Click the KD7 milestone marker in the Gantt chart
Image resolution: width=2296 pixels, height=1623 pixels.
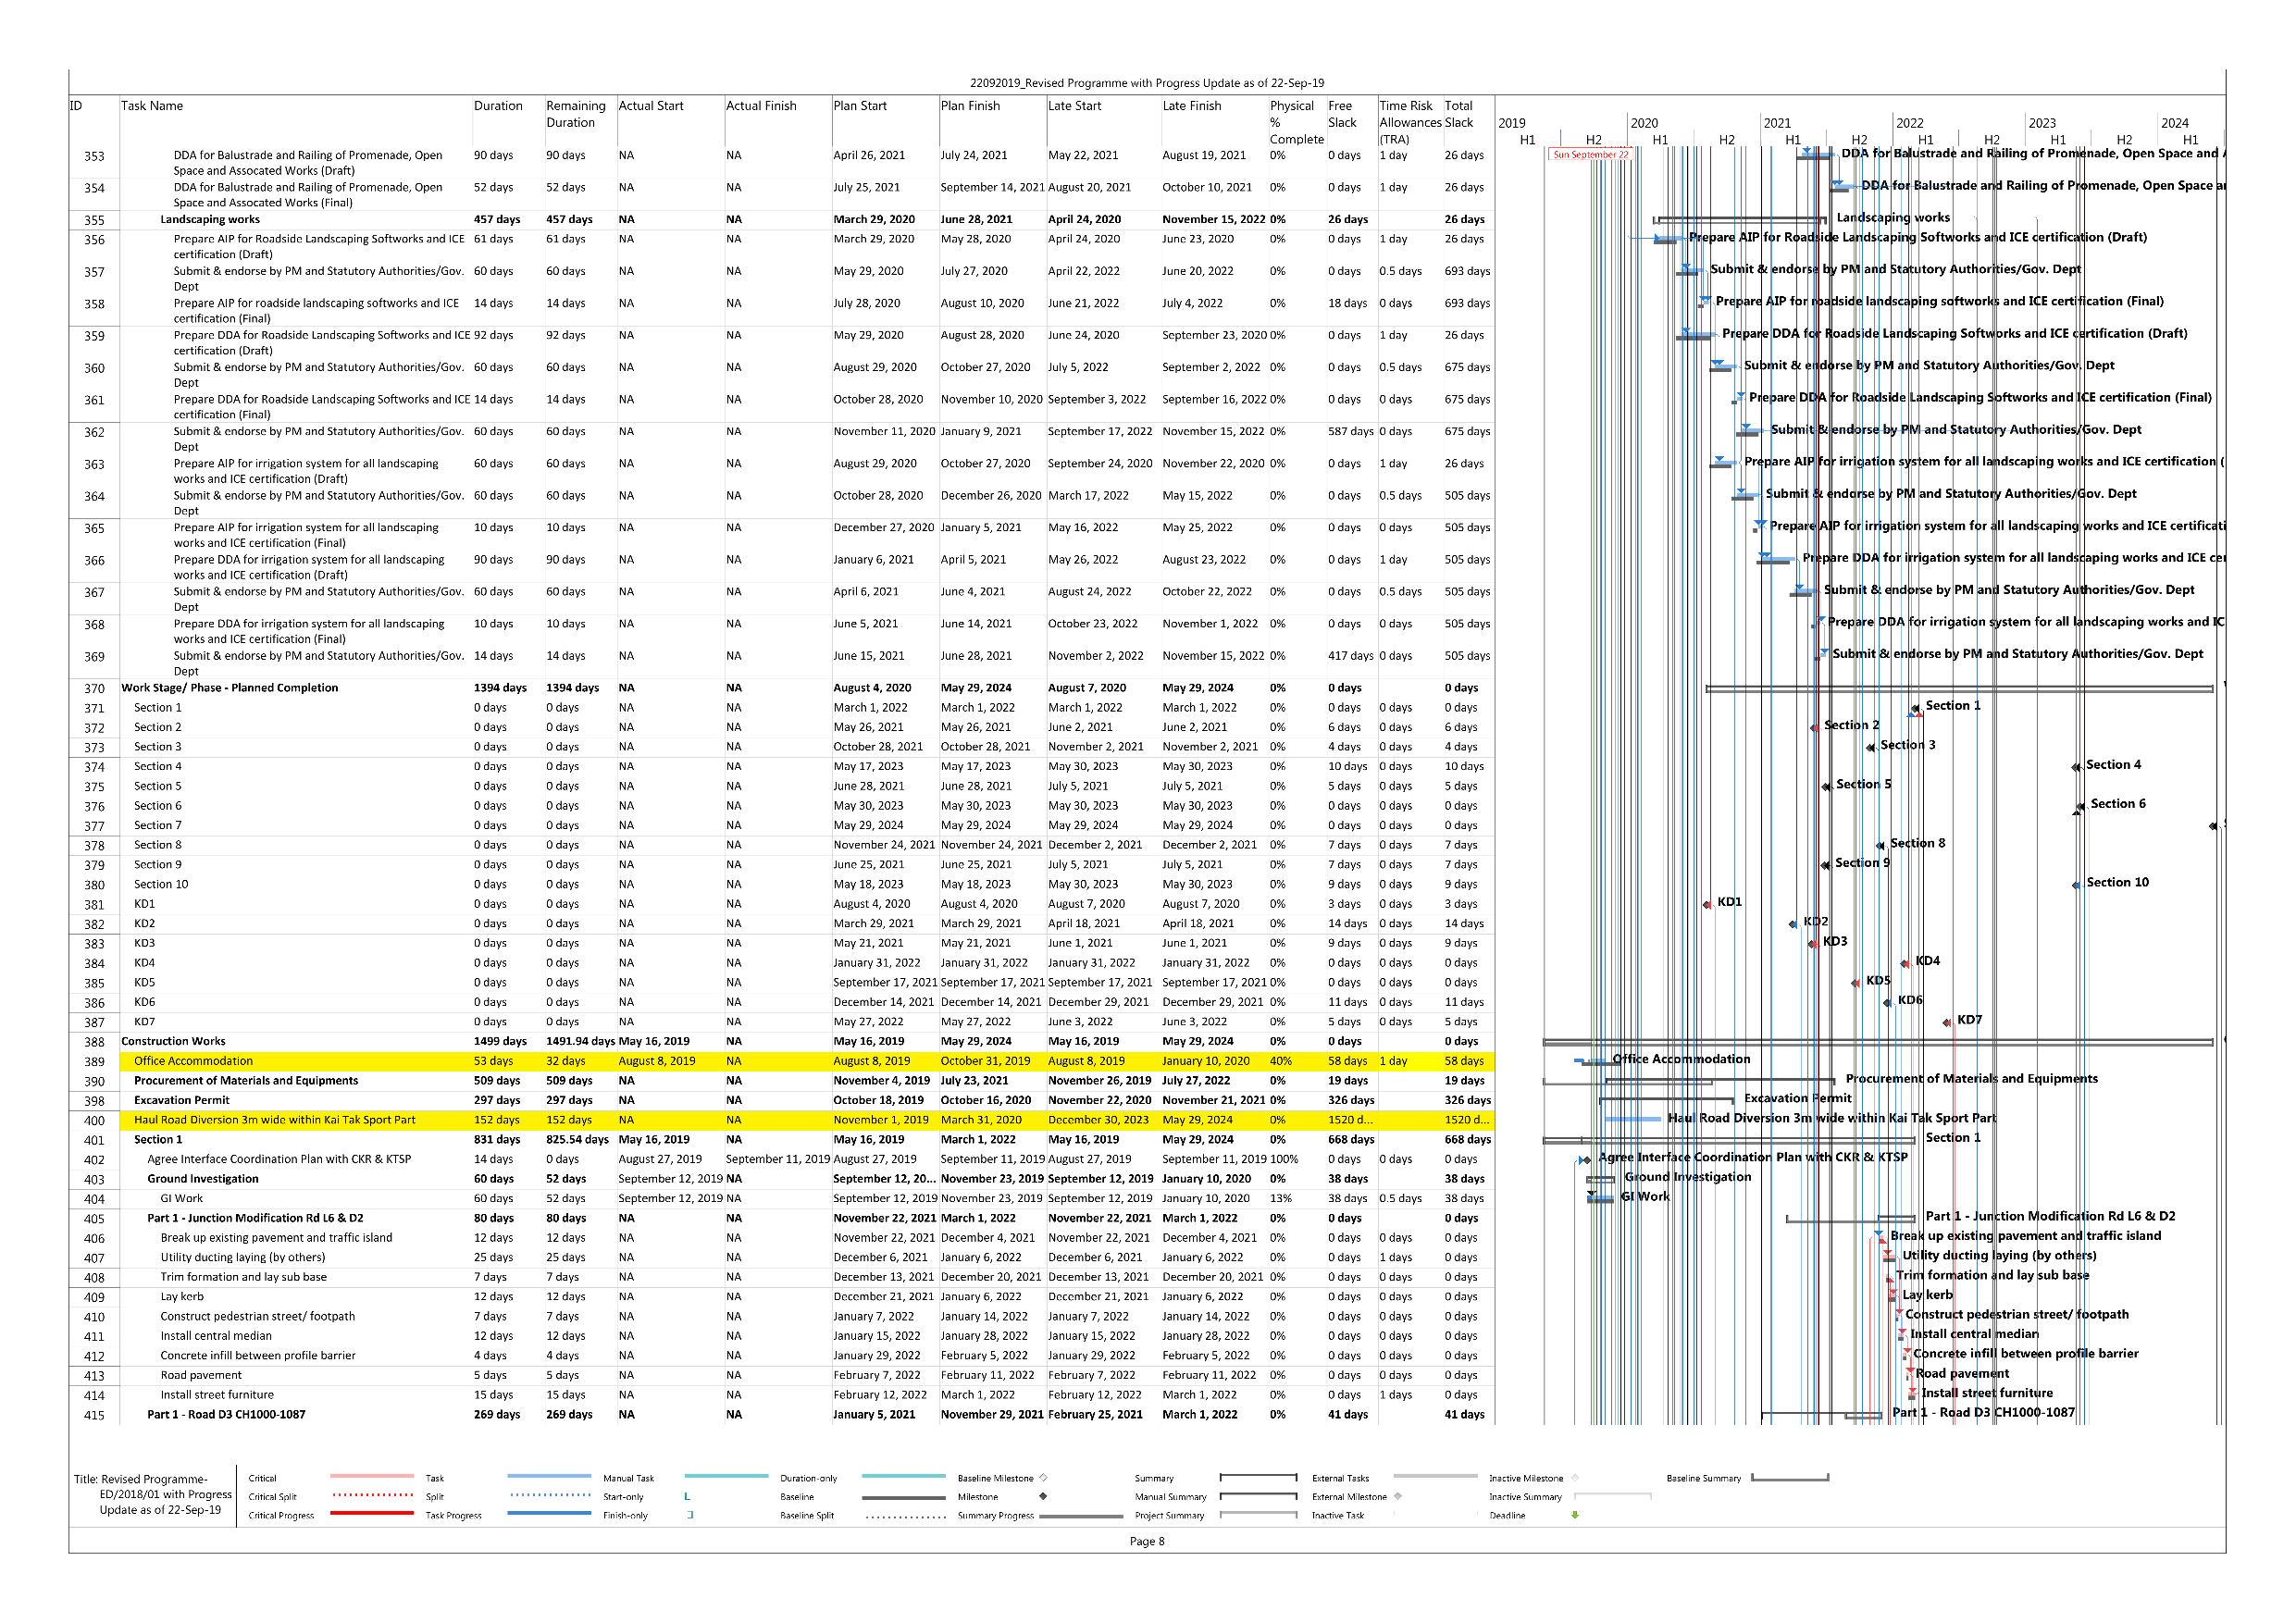click(1947, 1022)
